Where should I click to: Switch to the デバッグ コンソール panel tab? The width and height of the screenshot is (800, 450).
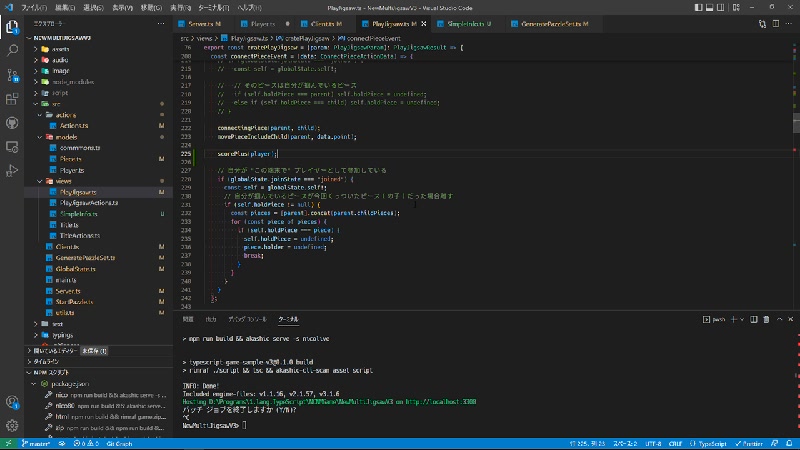[247, 319]
